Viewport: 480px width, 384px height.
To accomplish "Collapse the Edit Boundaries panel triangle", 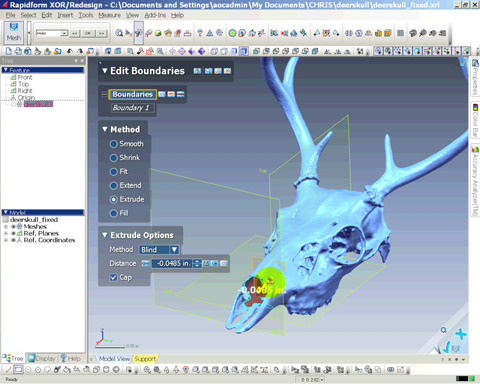I will pos(105,71).
